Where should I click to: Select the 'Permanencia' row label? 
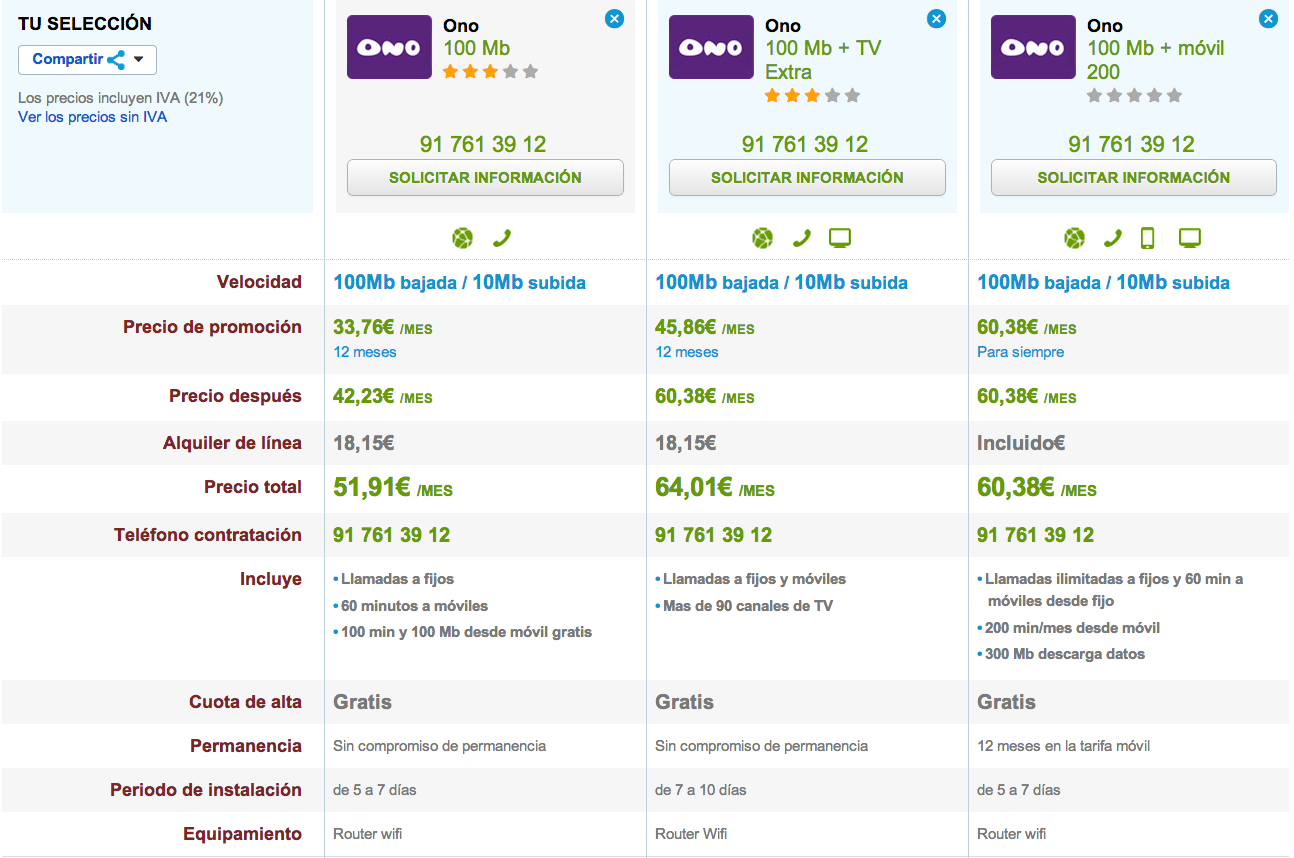click(246, 746)
